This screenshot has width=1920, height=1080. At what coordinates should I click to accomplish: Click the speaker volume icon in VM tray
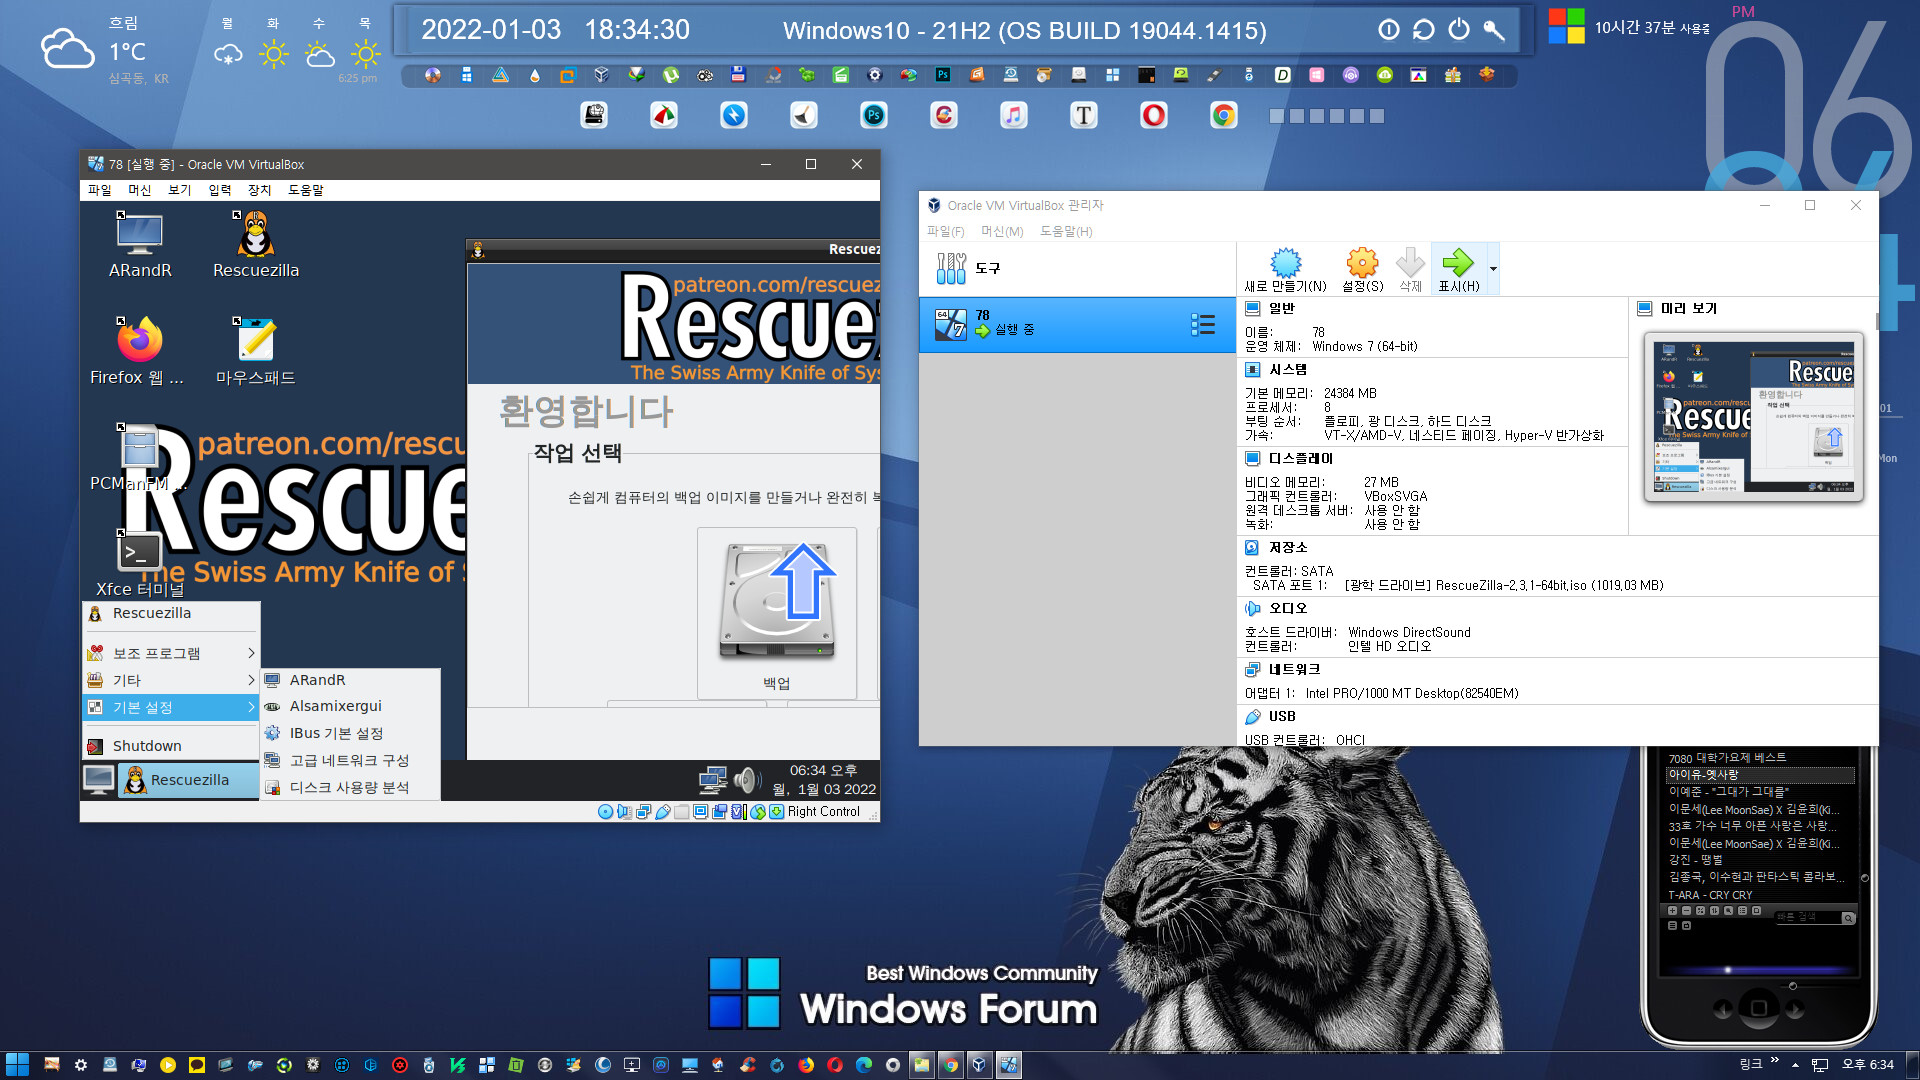(x=746, y=780)
